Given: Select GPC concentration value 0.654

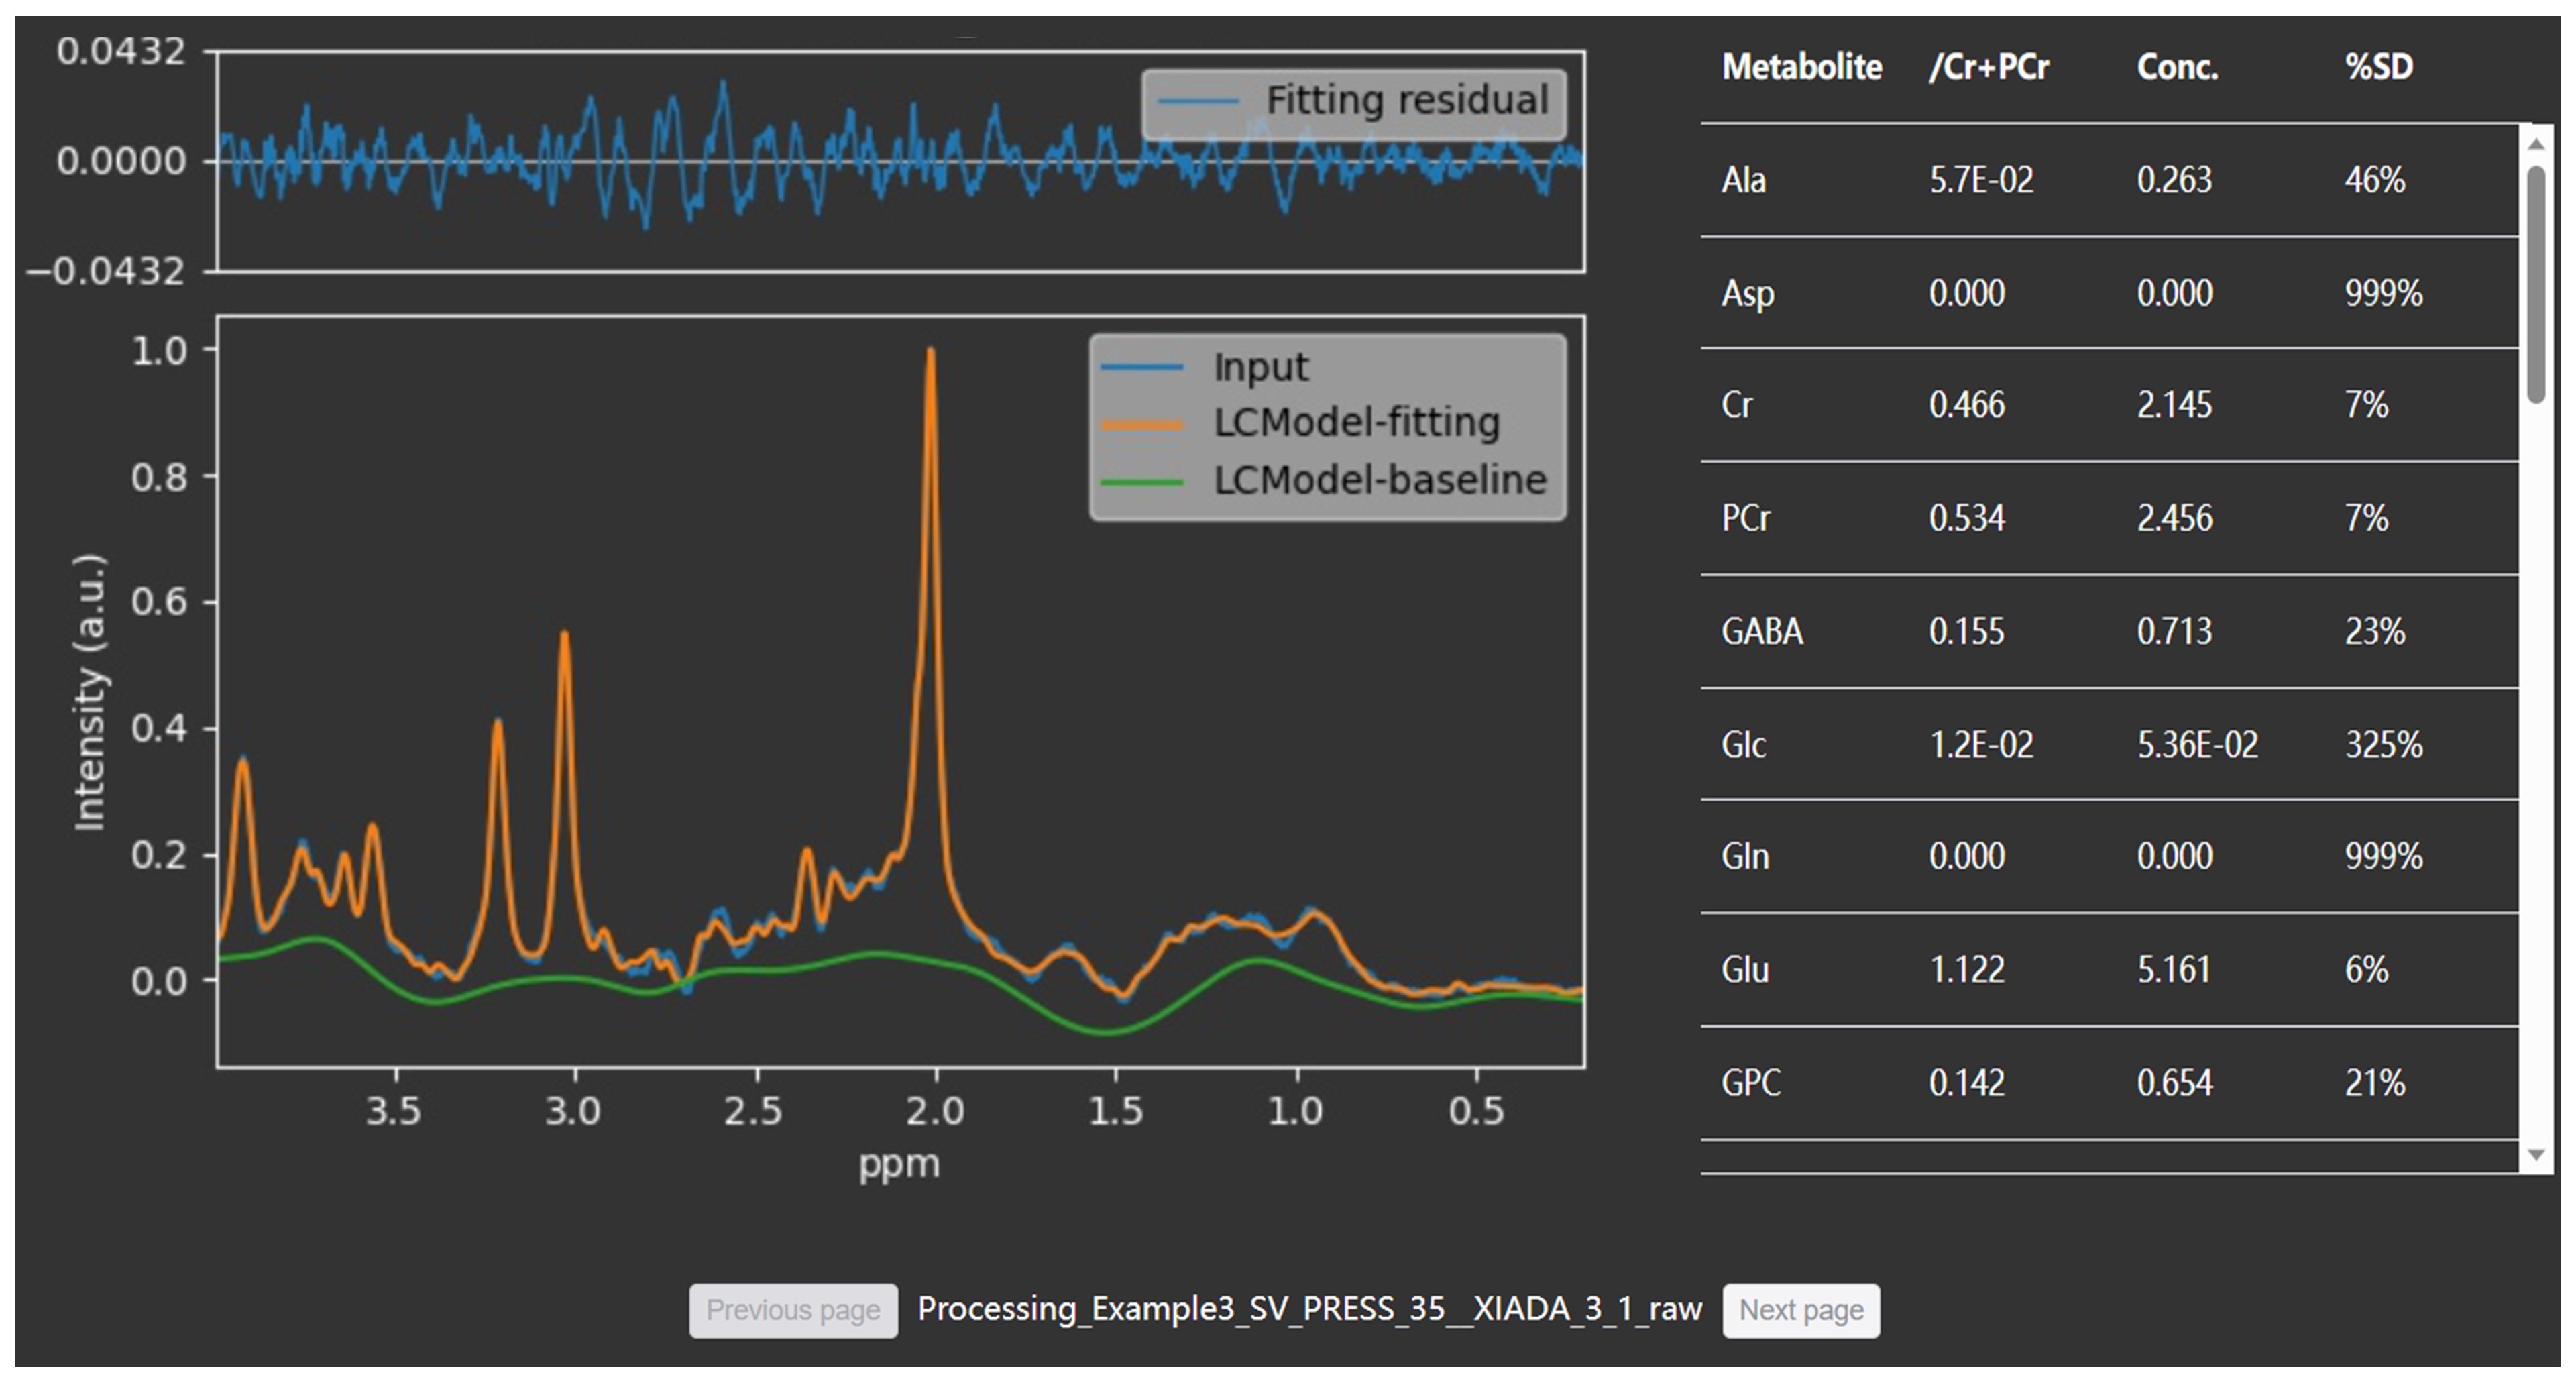Looking at the screenshot, I should click(x=2175, y=1082).
